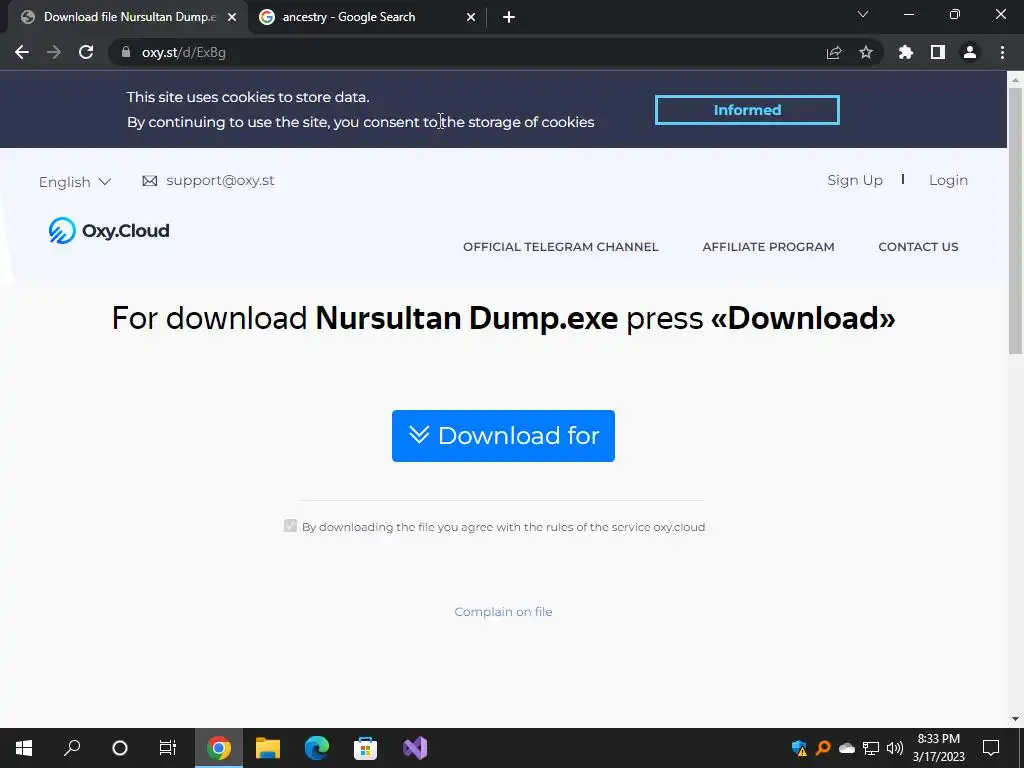Screen dimensions: 1024x768
Task: Open the Chrome extensions puzzle icon
Action: tap(906, 52)
